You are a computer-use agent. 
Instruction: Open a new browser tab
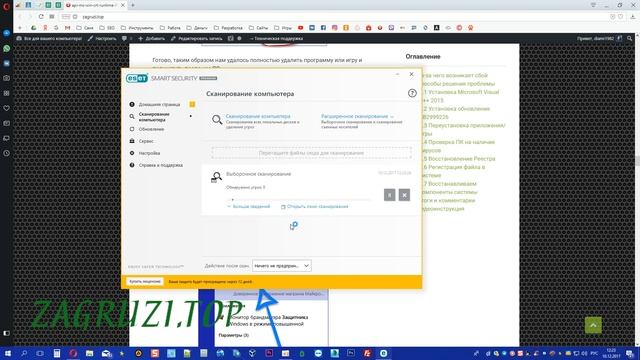133,5
